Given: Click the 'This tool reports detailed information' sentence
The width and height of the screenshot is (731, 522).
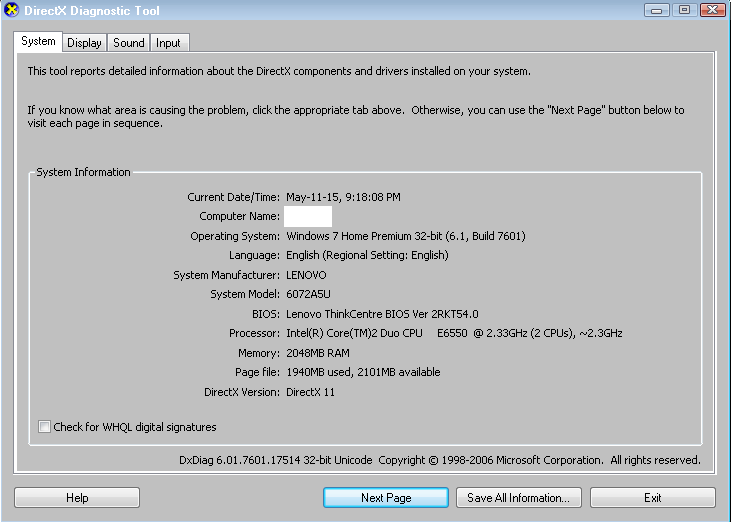Looking at the screenshot, I should click(x=279, y=71).
